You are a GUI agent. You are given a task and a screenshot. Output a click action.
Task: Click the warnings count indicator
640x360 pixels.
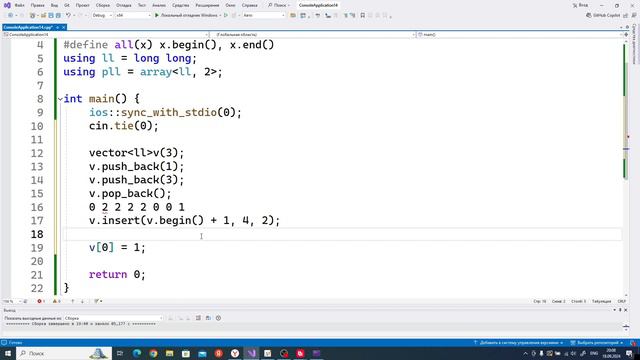[x=57, y=301]
